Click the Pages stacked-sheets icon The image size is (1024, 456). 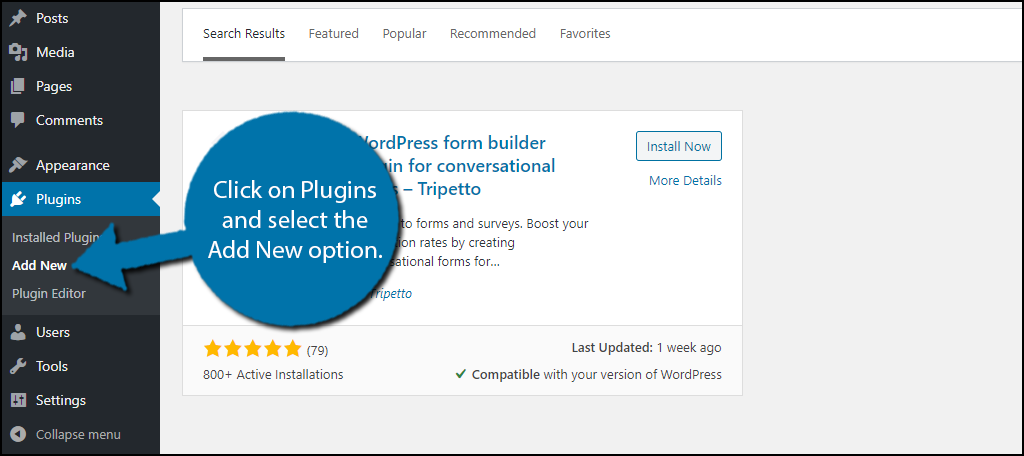pos(18,86)
